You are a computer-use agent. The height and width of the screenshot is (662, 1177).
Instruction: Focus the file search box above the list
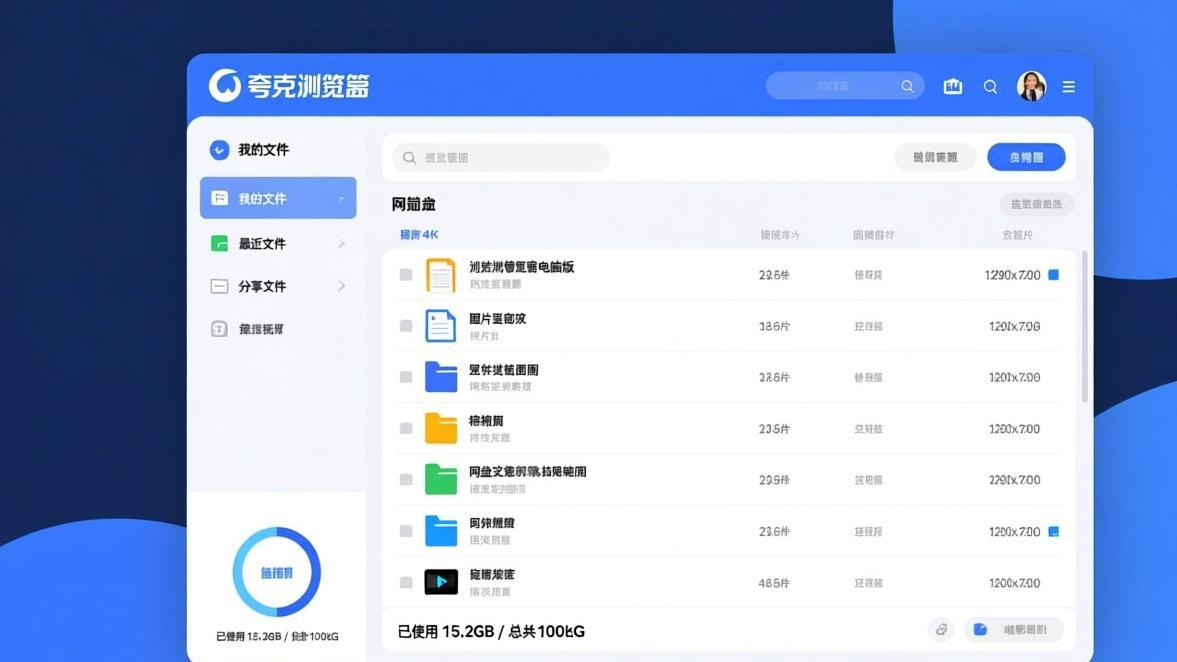tap(501, 158)
